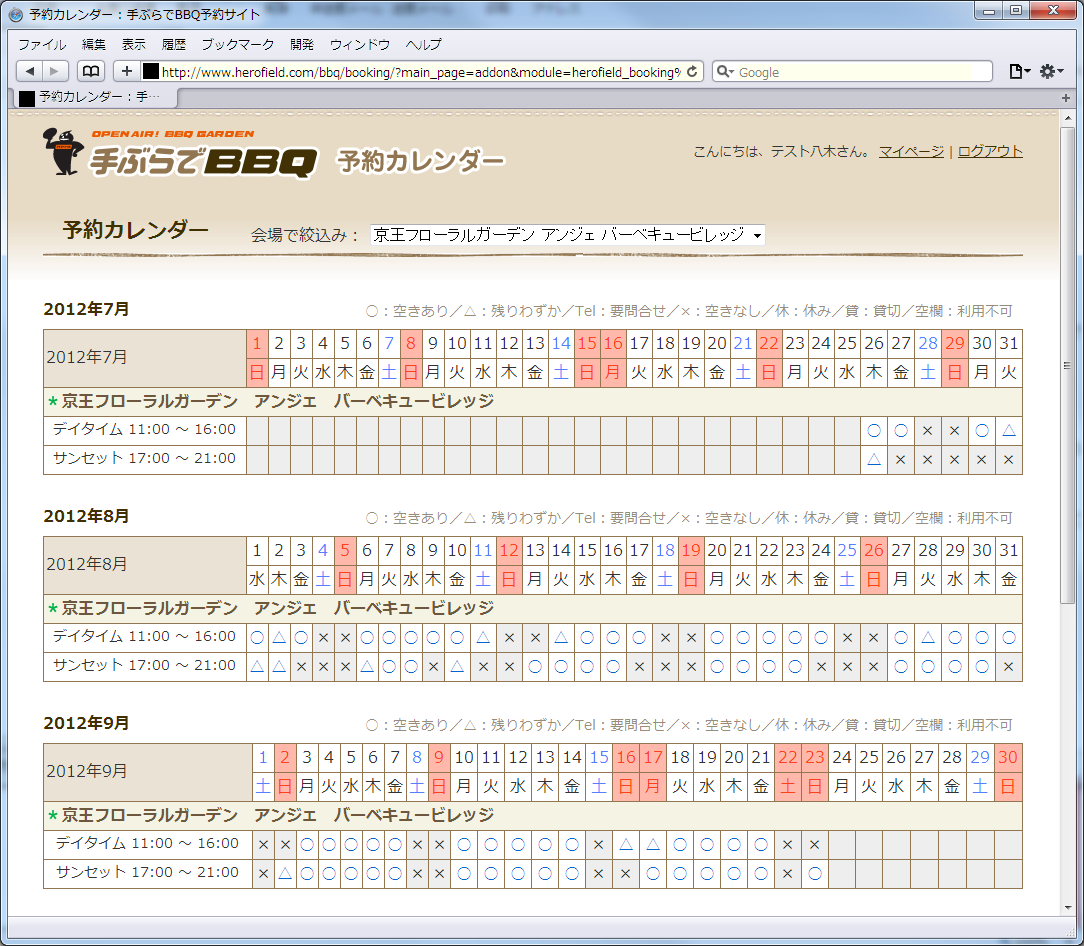Click the 手ぶらでBBQ logo

coord(180,153)
